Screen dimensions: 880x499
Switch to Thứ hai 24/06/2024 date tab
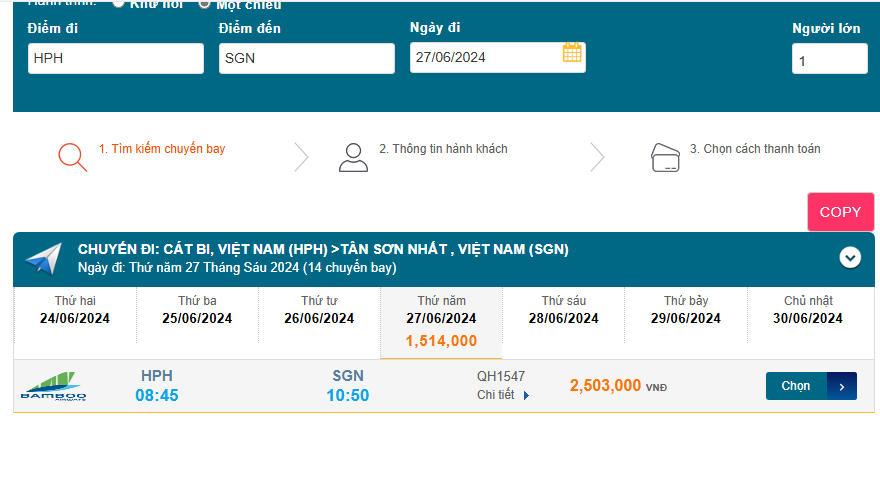tap(75, 310)
